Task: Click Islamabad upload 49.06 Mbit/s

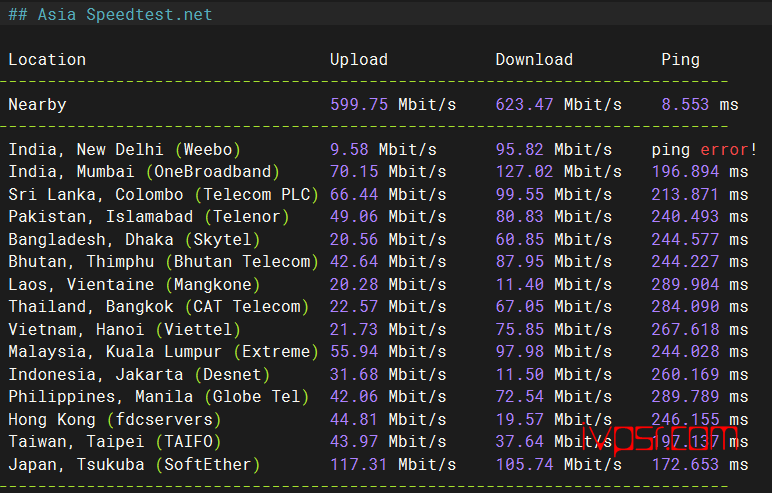Action: [x=388, y=216]
